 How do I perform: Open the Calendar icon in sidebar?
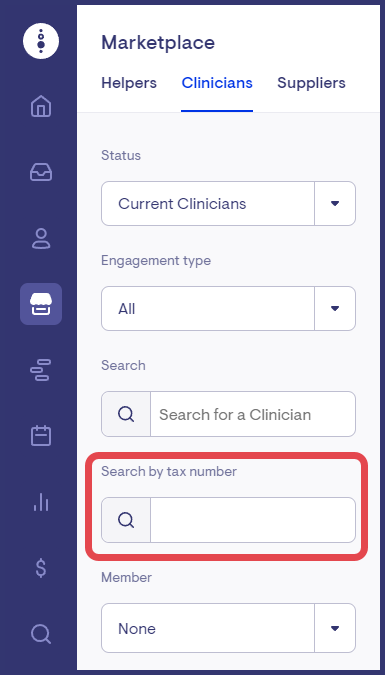(41, 436)
